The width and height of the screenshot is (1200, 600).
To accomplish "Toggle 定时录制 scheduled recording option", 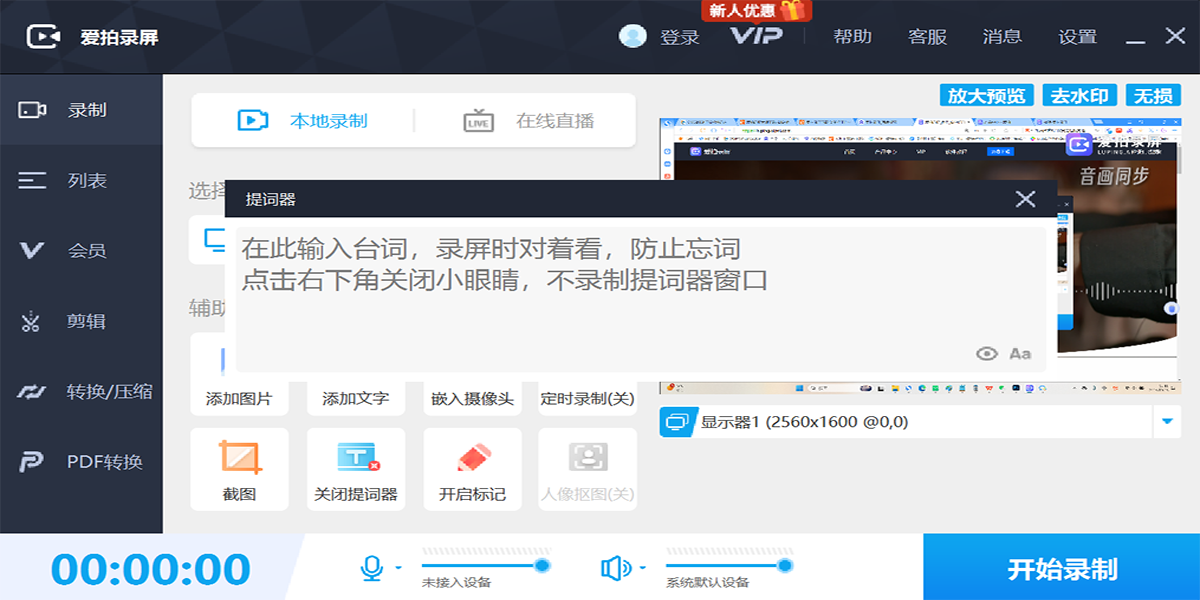I will click(x=587, y=398).
